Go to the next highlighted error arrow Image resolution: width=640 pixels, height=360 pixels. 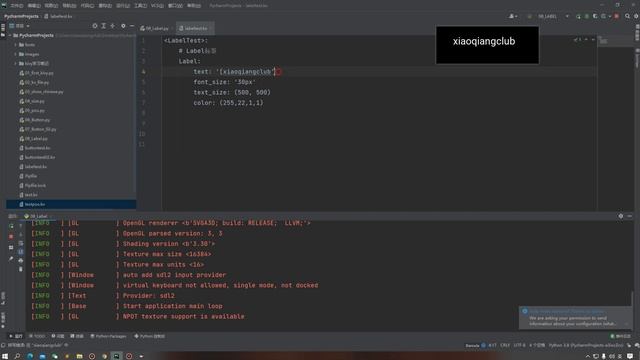593,40
